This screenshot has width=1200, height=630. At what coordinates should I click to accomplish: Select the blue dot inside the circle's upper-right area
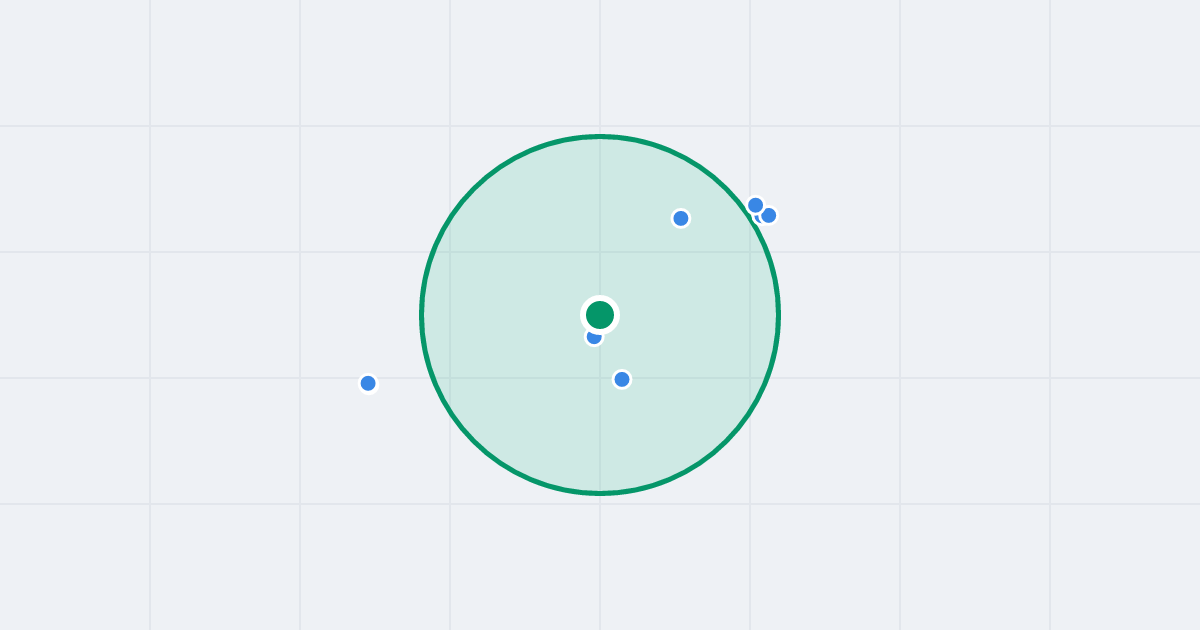coord(681,218)
